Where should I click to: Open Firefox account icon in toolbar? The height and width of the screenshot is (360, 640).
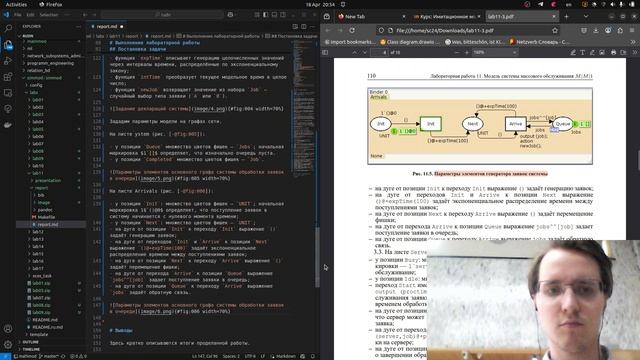tap(608, 30)
